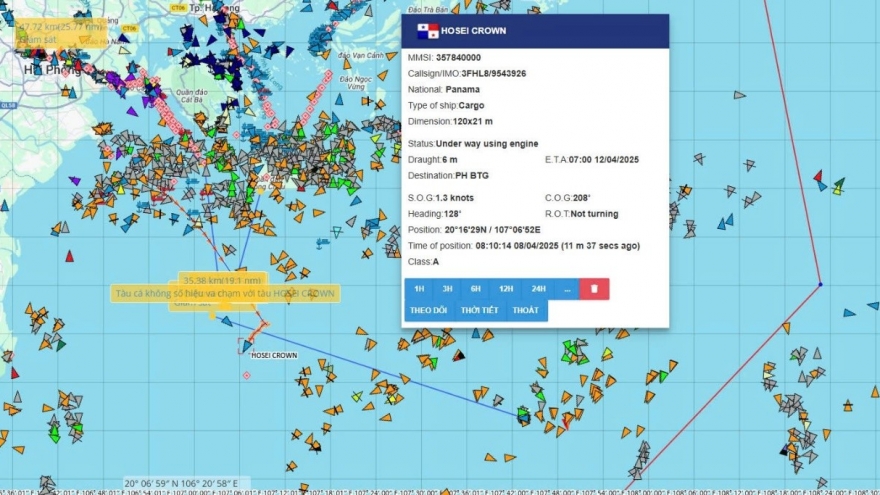Close the popup with THOÁT

click(525, 310)
